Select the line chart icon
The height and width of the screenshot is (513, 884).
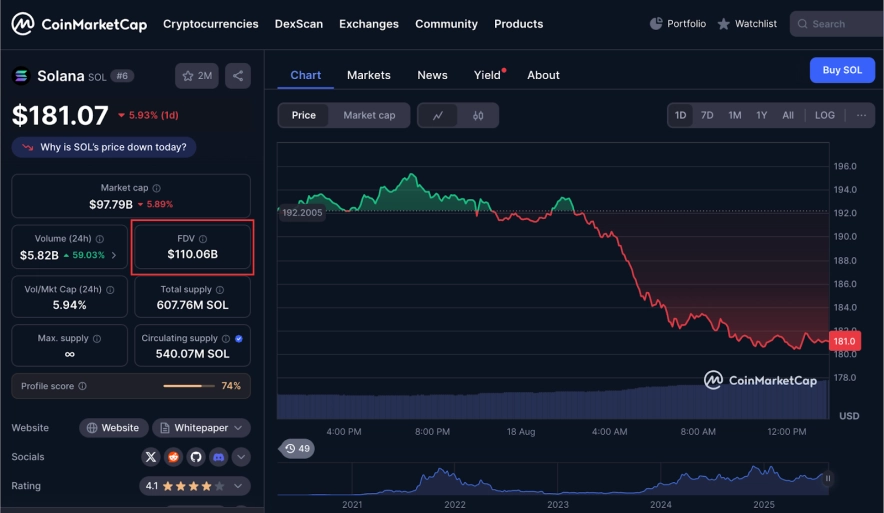438,115
